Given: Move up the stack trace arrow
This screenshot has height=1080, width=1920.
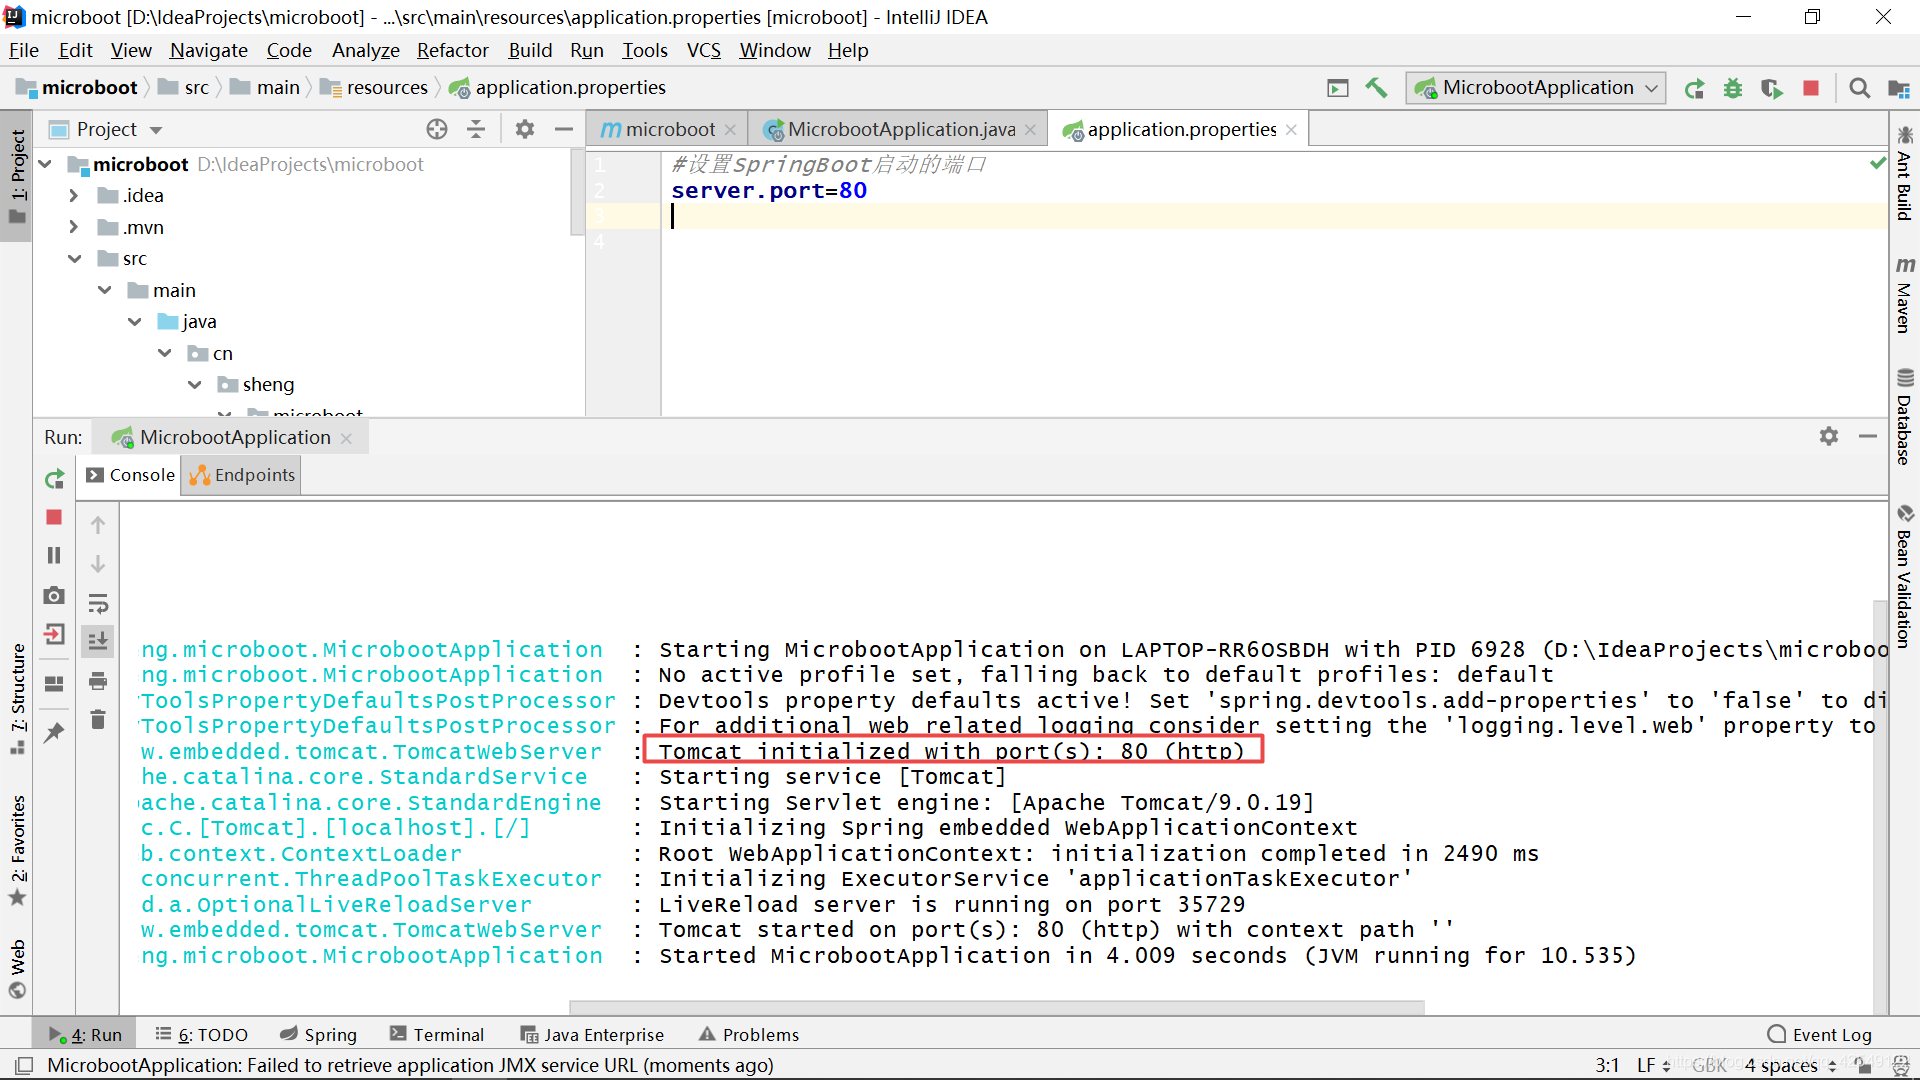Looking at the screenshot, I should 98,525.
